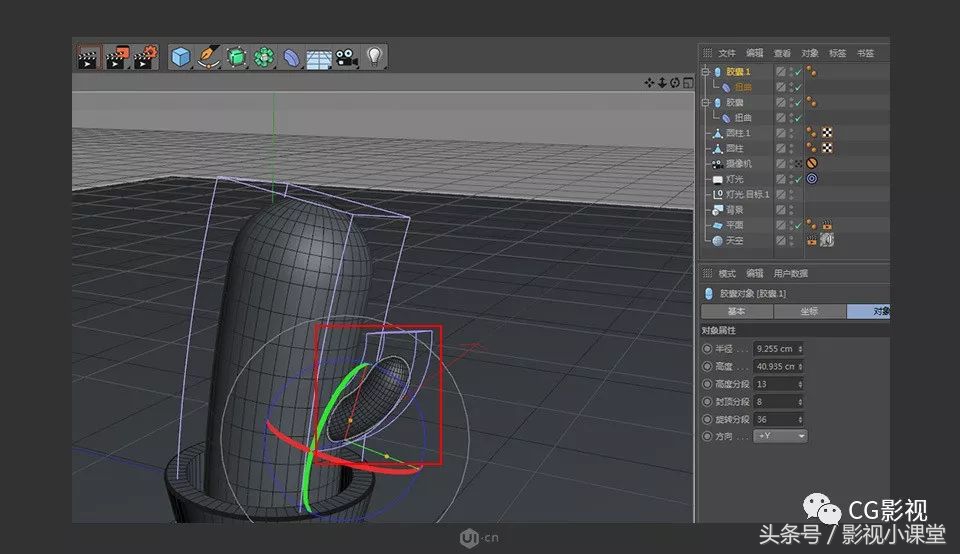Screen dimensions: 960x554
Task: Click the checkerboard texture tag on 圆柱 1
Action: pos(827,132)
